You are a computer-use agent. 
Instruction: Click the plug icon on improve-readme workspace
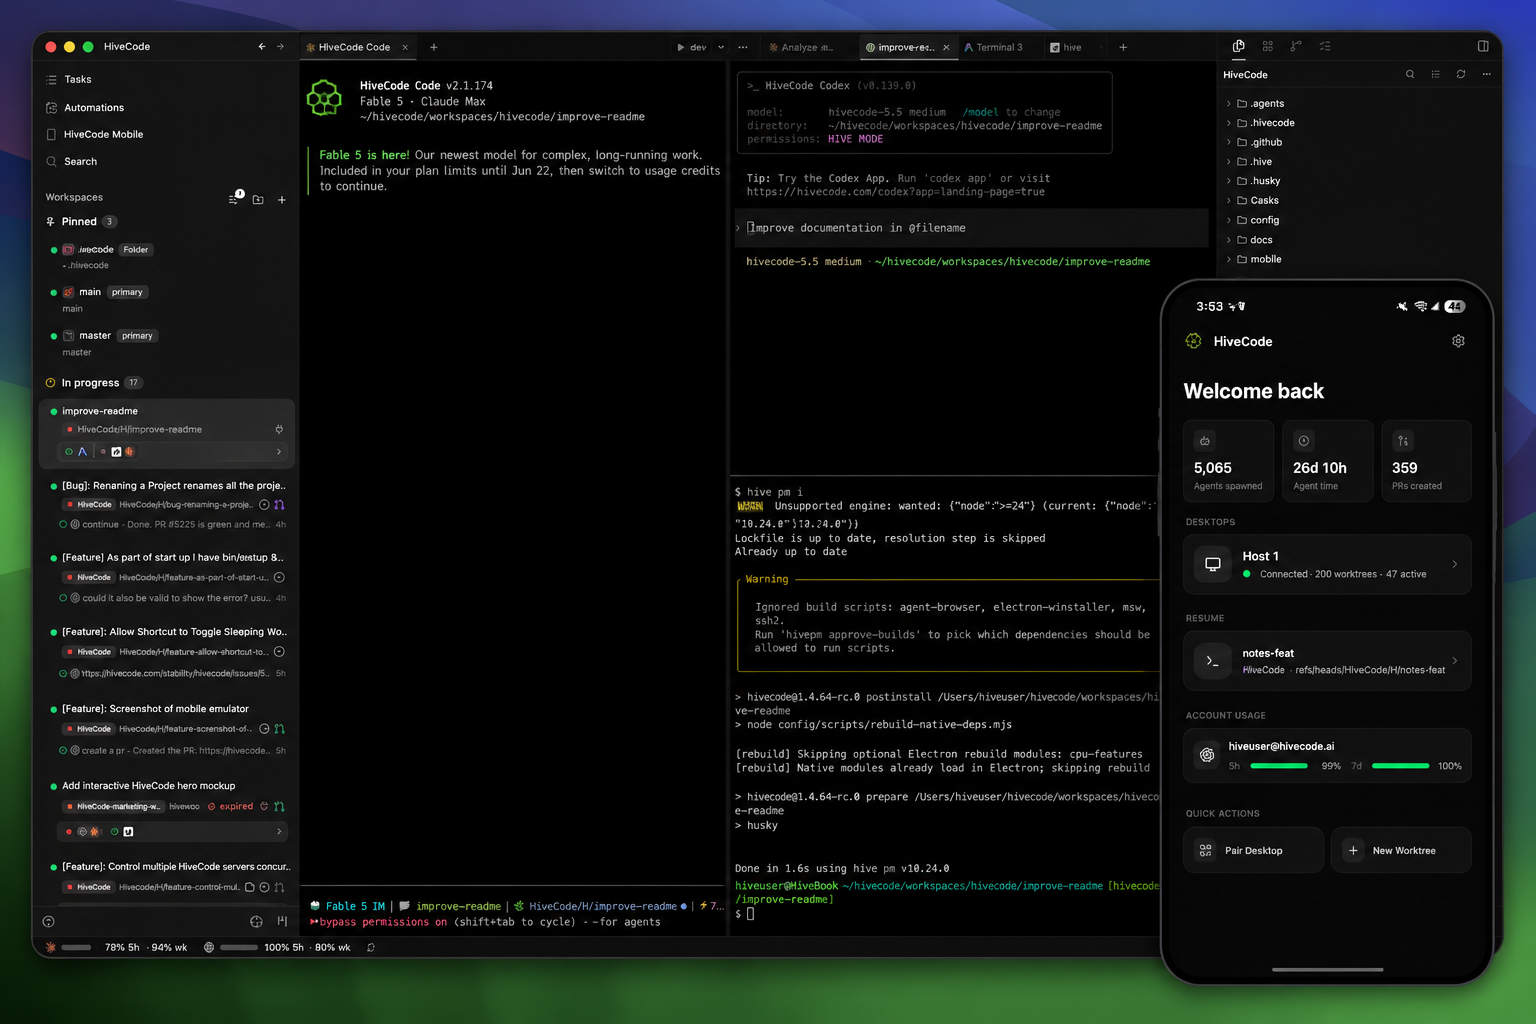(x=279, y=430)
